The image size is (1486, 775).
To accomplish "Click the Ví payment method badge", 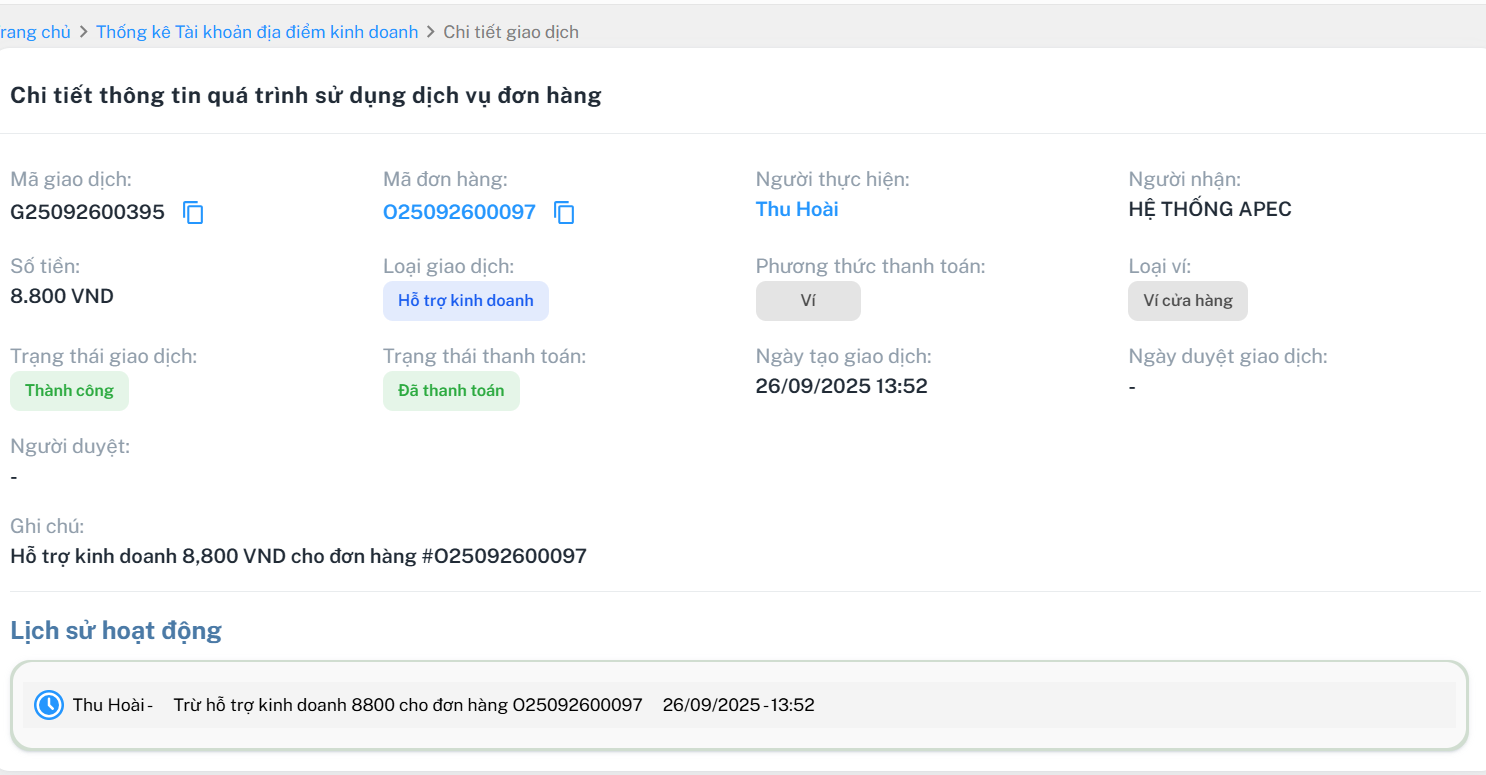I will pyautogui.click(x=808, y=301).
